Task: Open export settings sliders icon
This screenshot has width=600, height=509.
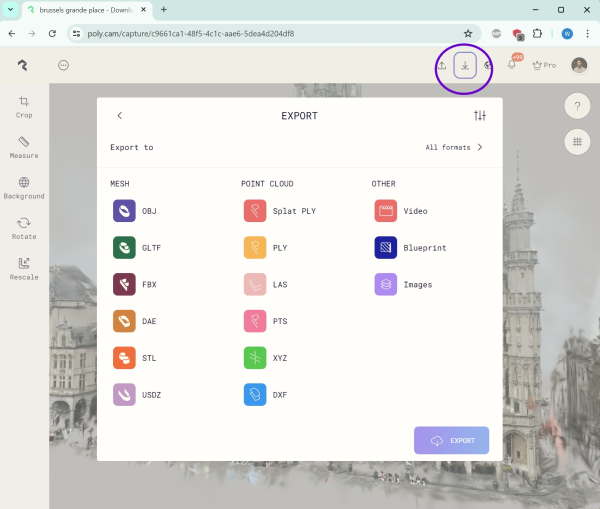Action: point(480,116)
